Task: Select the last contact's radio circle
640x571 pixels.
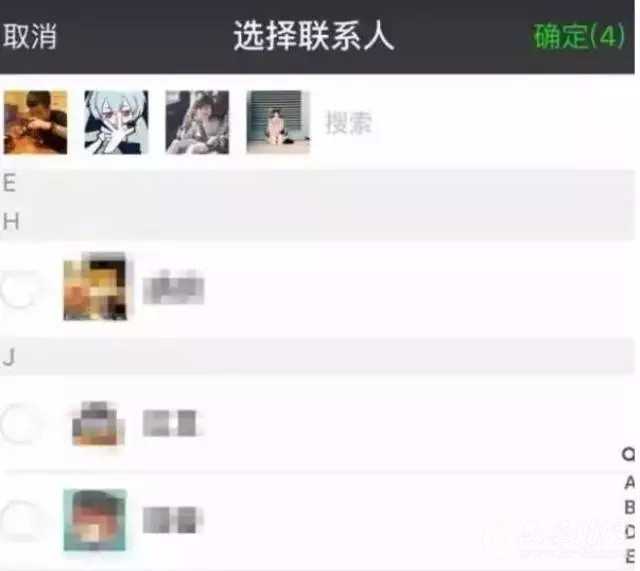Action: coord(18,520)
